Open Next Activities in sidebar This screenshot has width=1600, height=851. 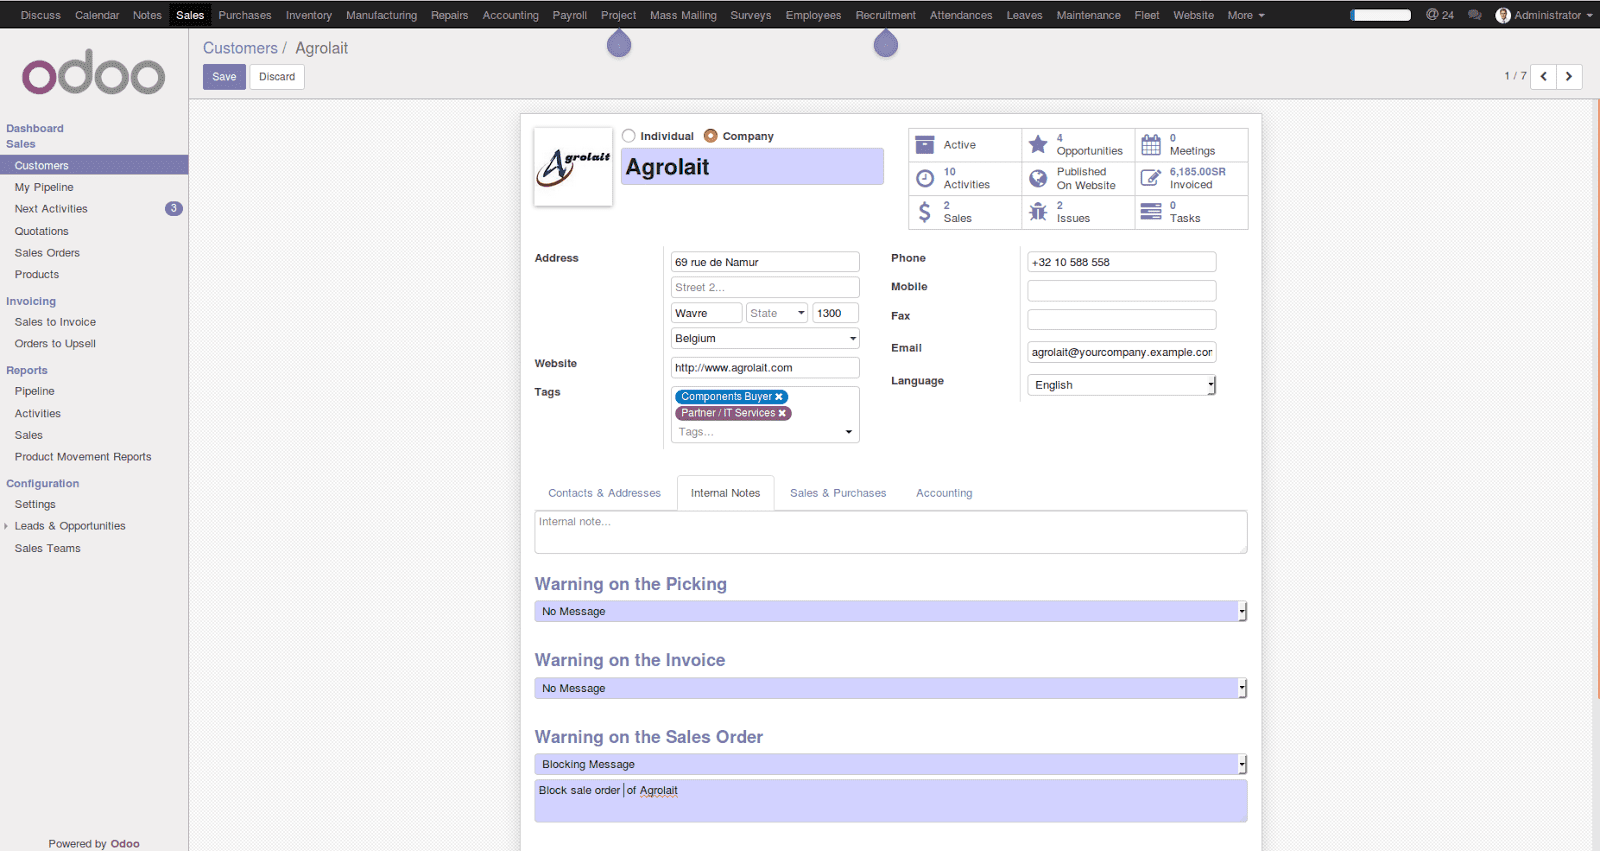click(51, 209)
